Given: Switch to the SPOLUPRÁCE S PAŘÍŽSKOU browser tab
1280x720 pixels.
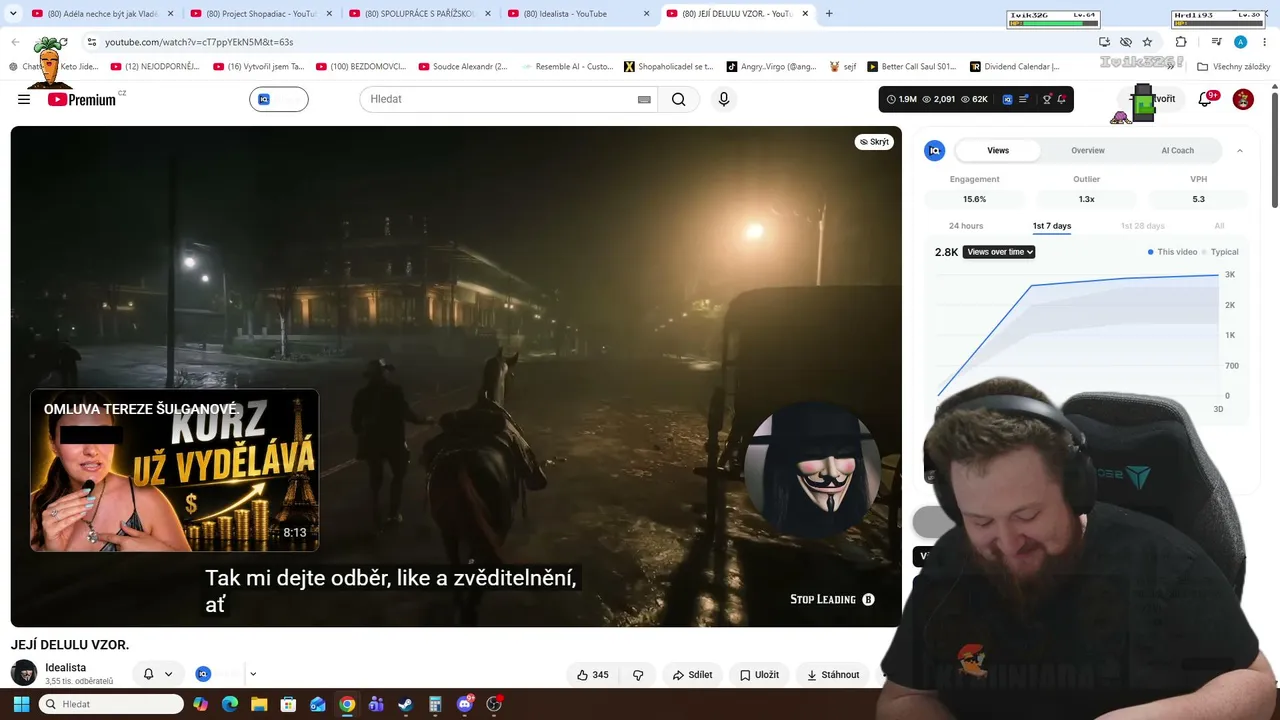Looking at the screenshot, I should pos(420,14).
